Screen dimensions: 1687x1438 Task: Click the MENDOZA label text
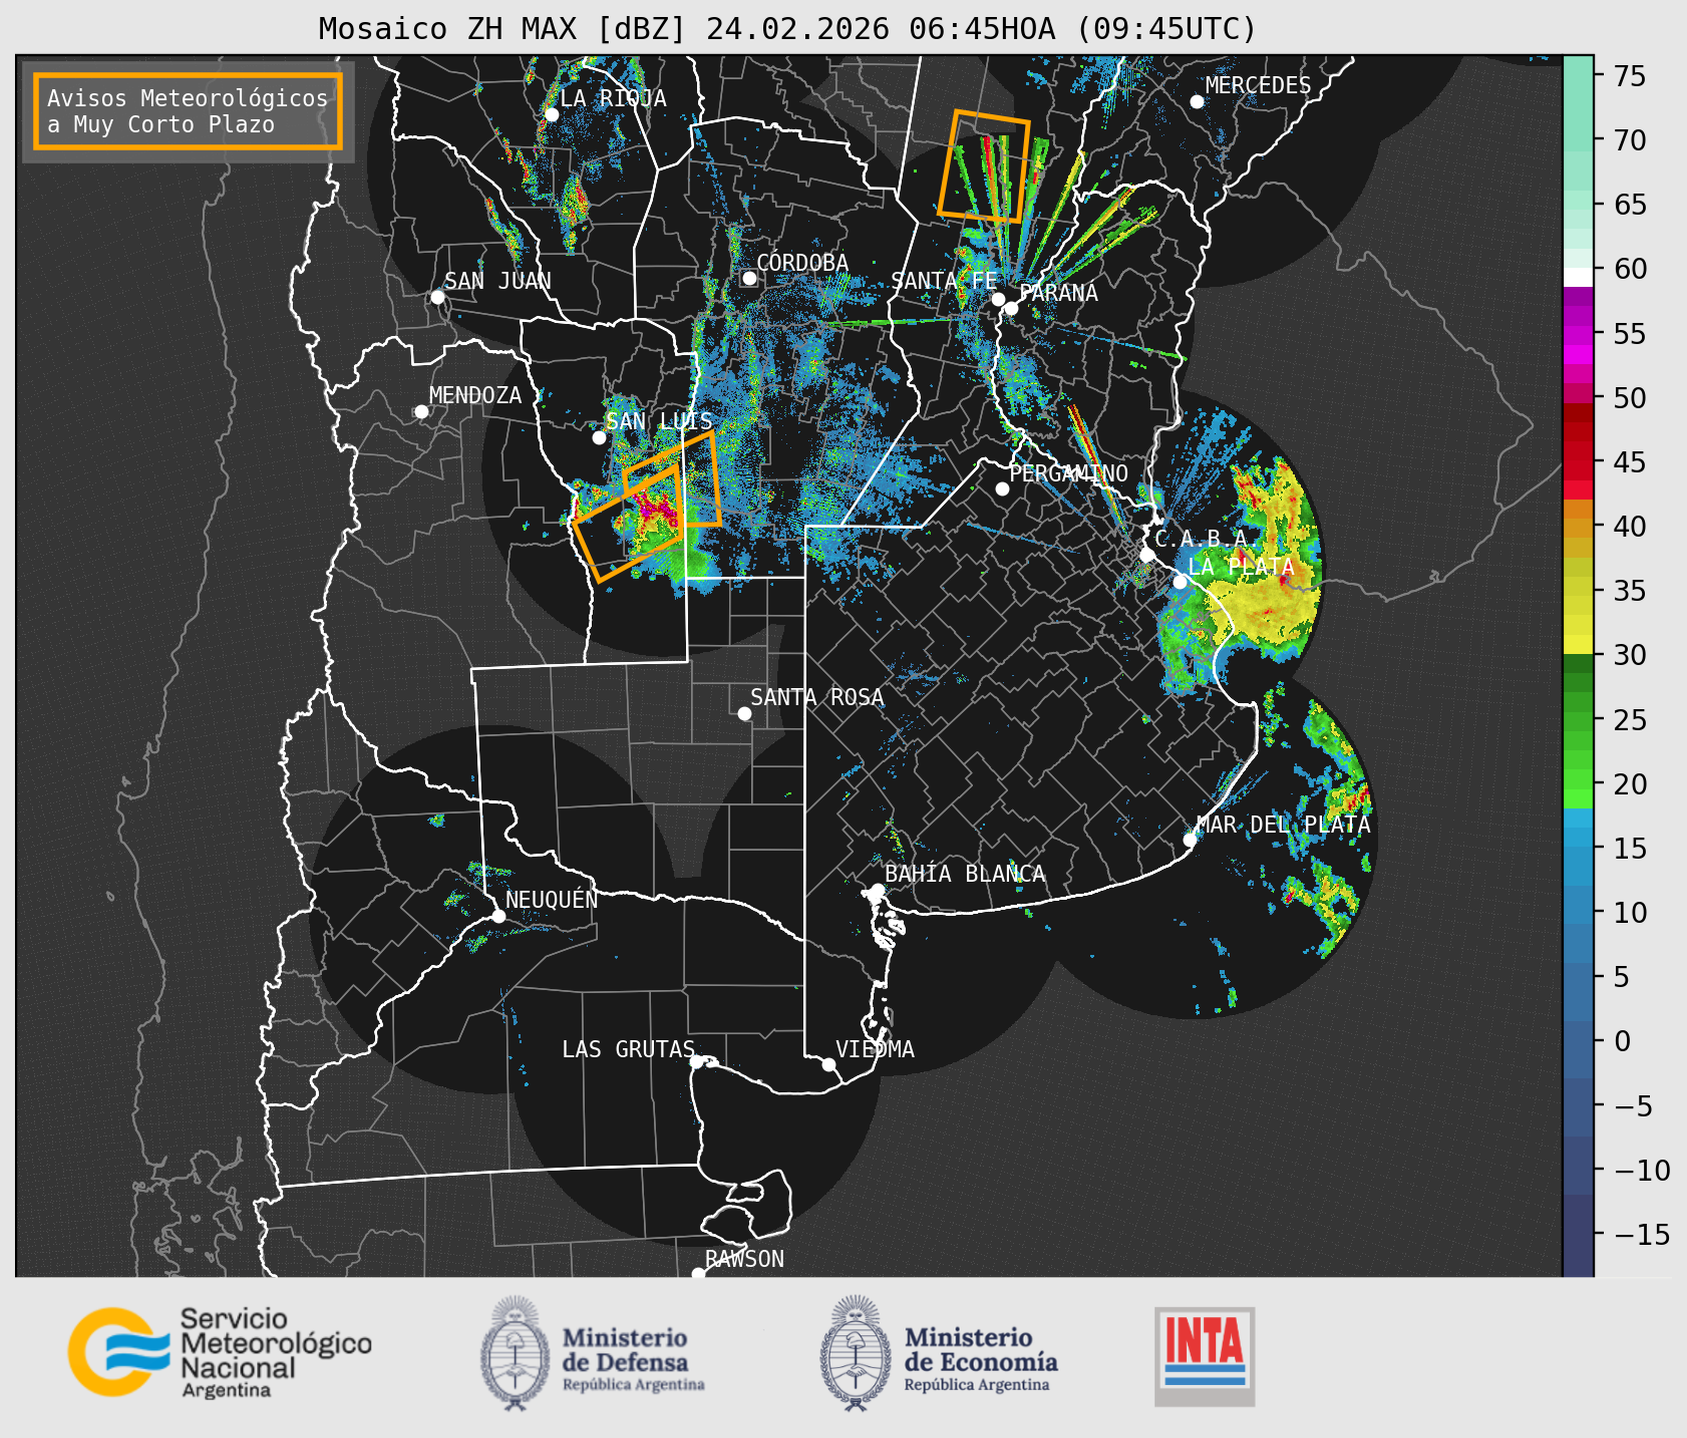pos(475,395)
